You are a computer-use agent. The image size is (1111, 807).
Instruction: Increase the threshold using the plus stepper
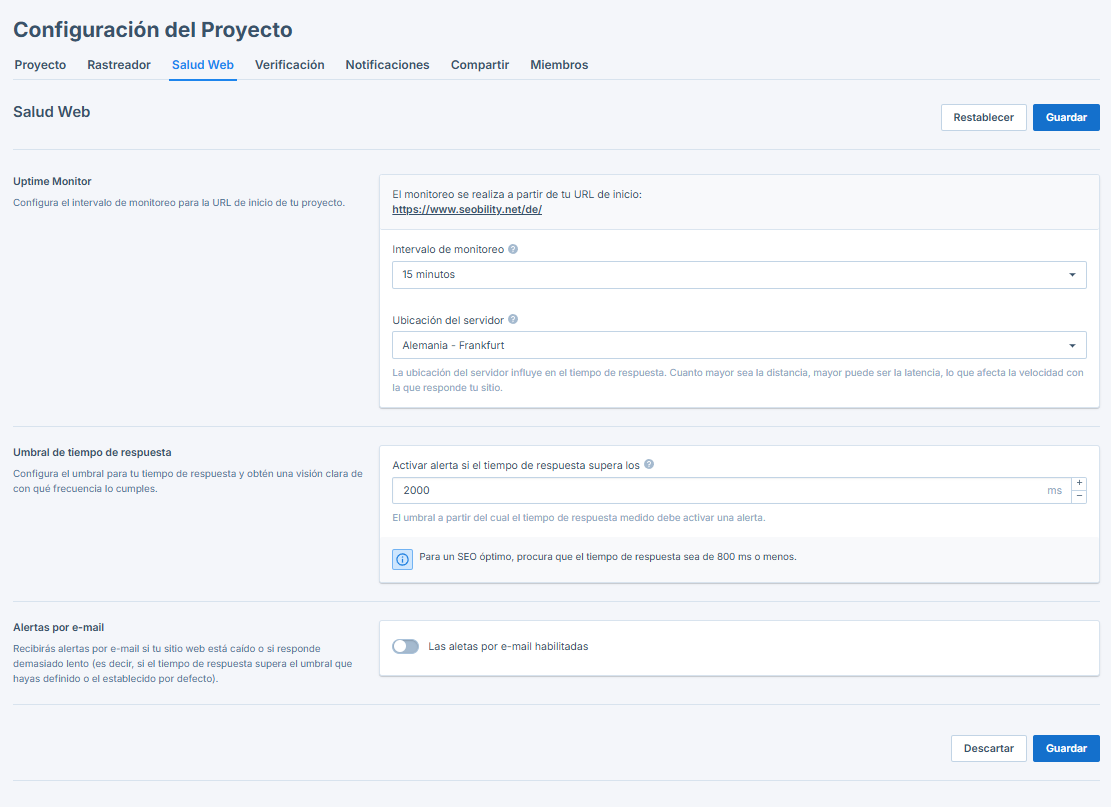coord(1080,483)
